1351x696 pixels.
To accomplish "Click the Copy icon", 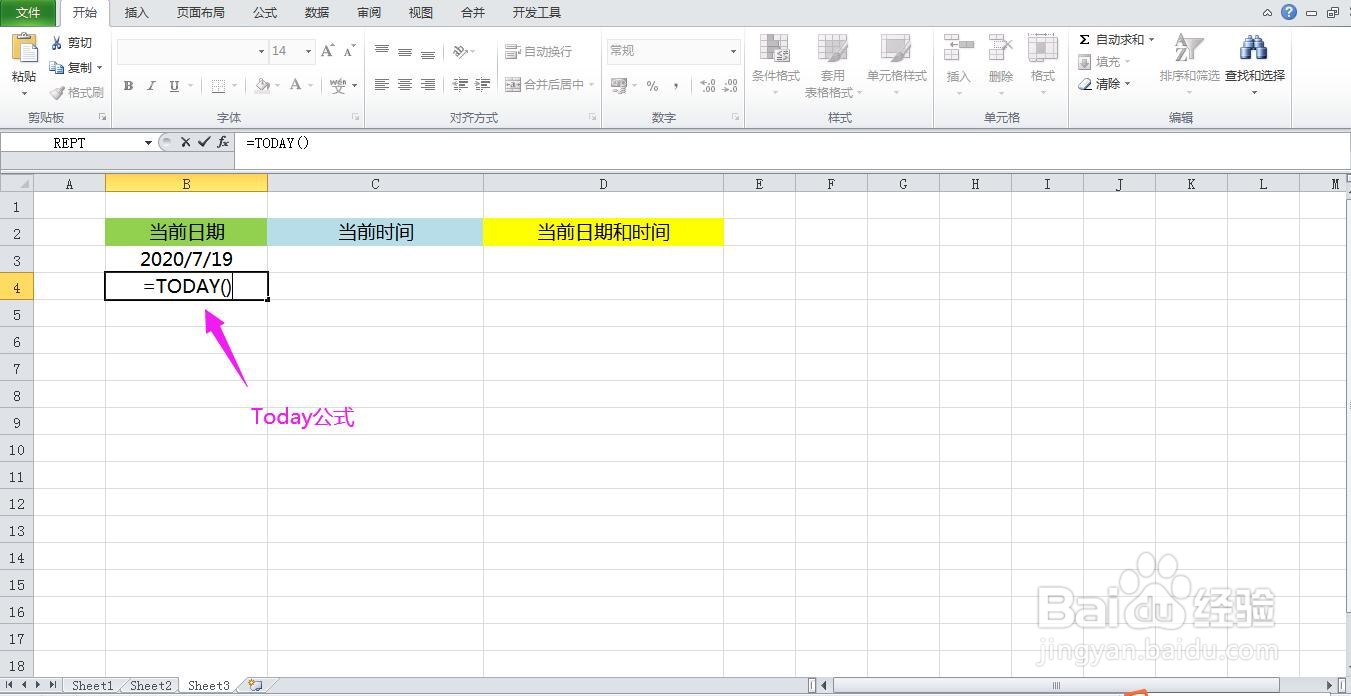I will pos(57,67).
